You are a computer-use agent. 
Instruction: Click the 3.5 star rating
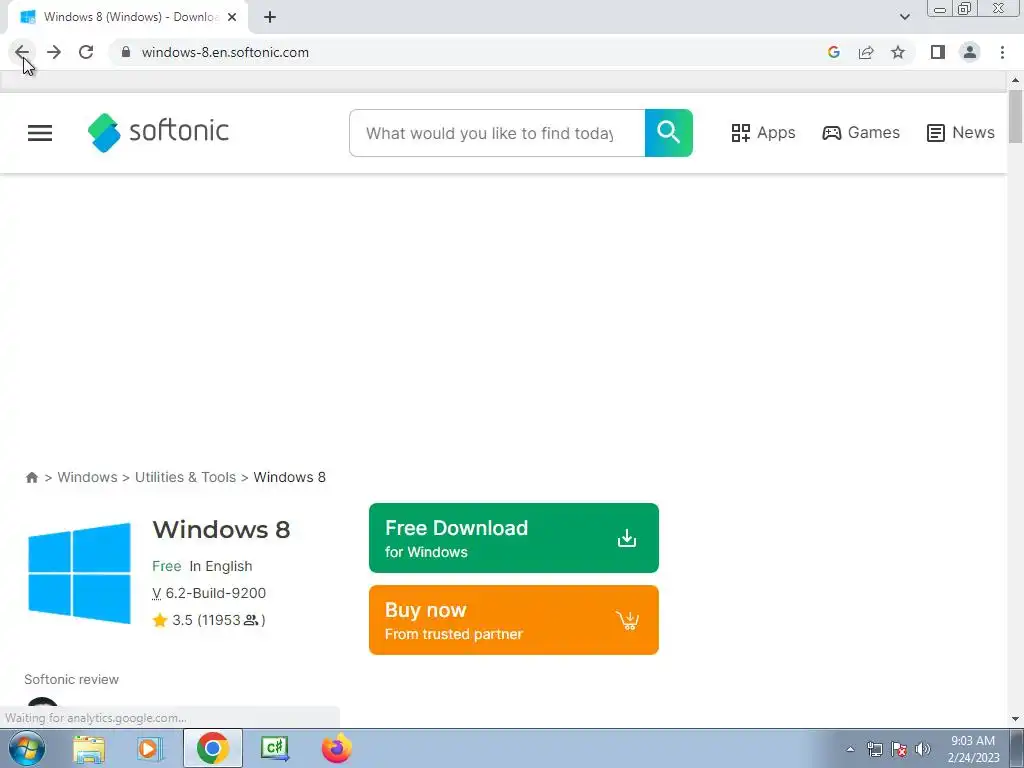click(x=208, y=620)
